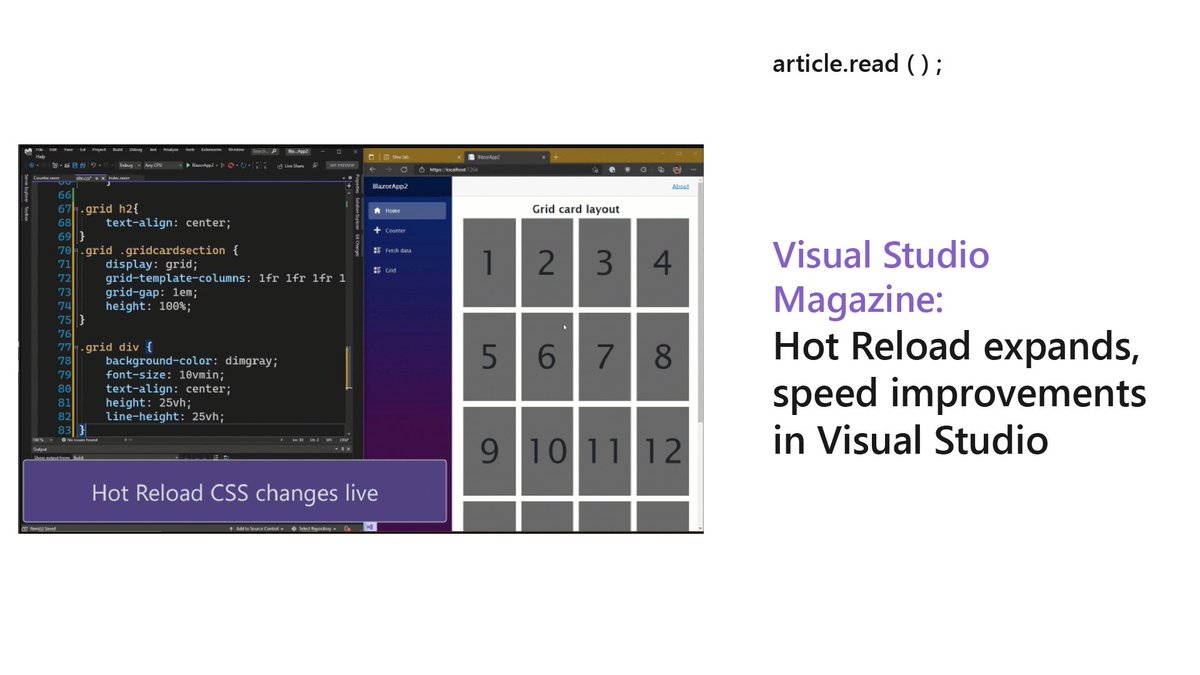Click the browser Refresh icon

404,170
